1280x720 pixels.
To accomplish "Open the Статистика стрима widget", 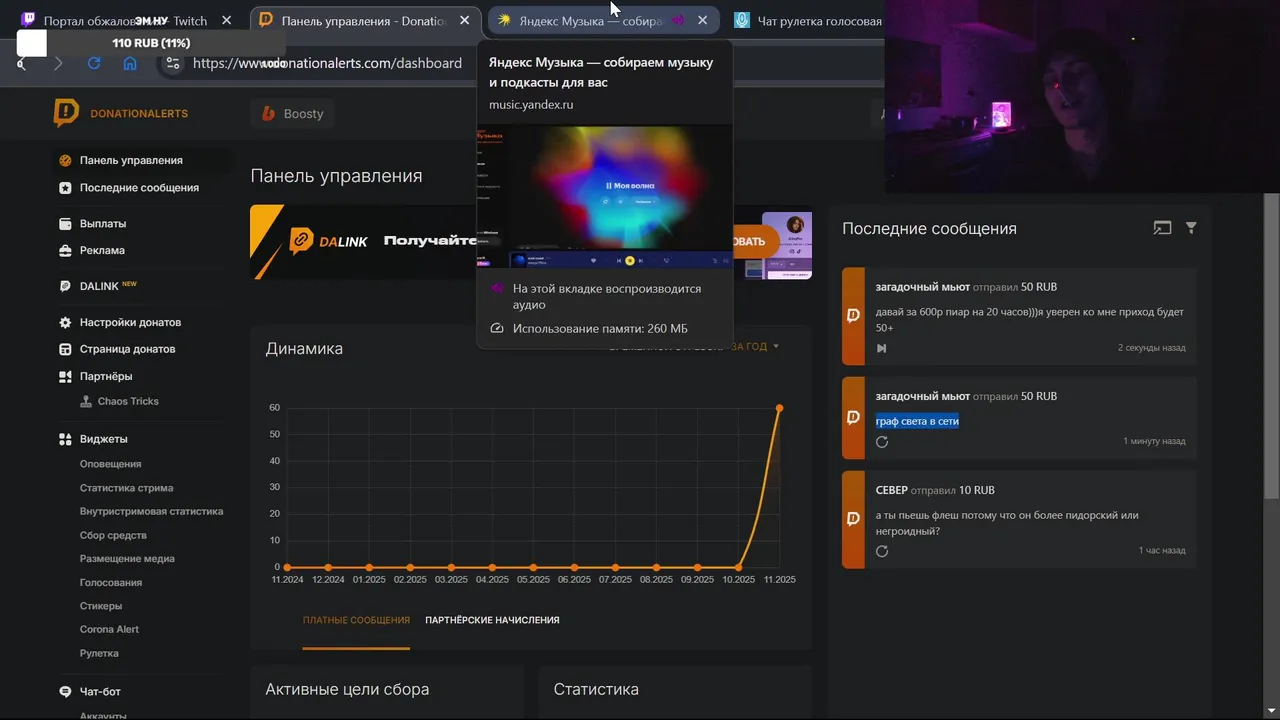I will coord(126,488).
